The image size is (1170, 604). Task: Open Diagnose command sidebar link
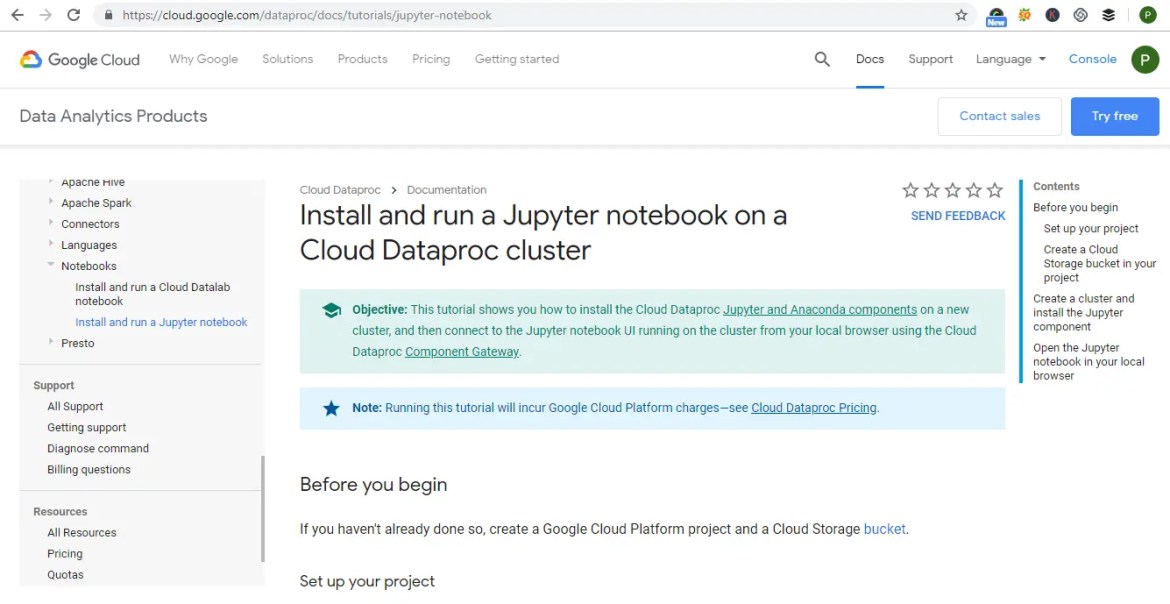tap(98, 449)
